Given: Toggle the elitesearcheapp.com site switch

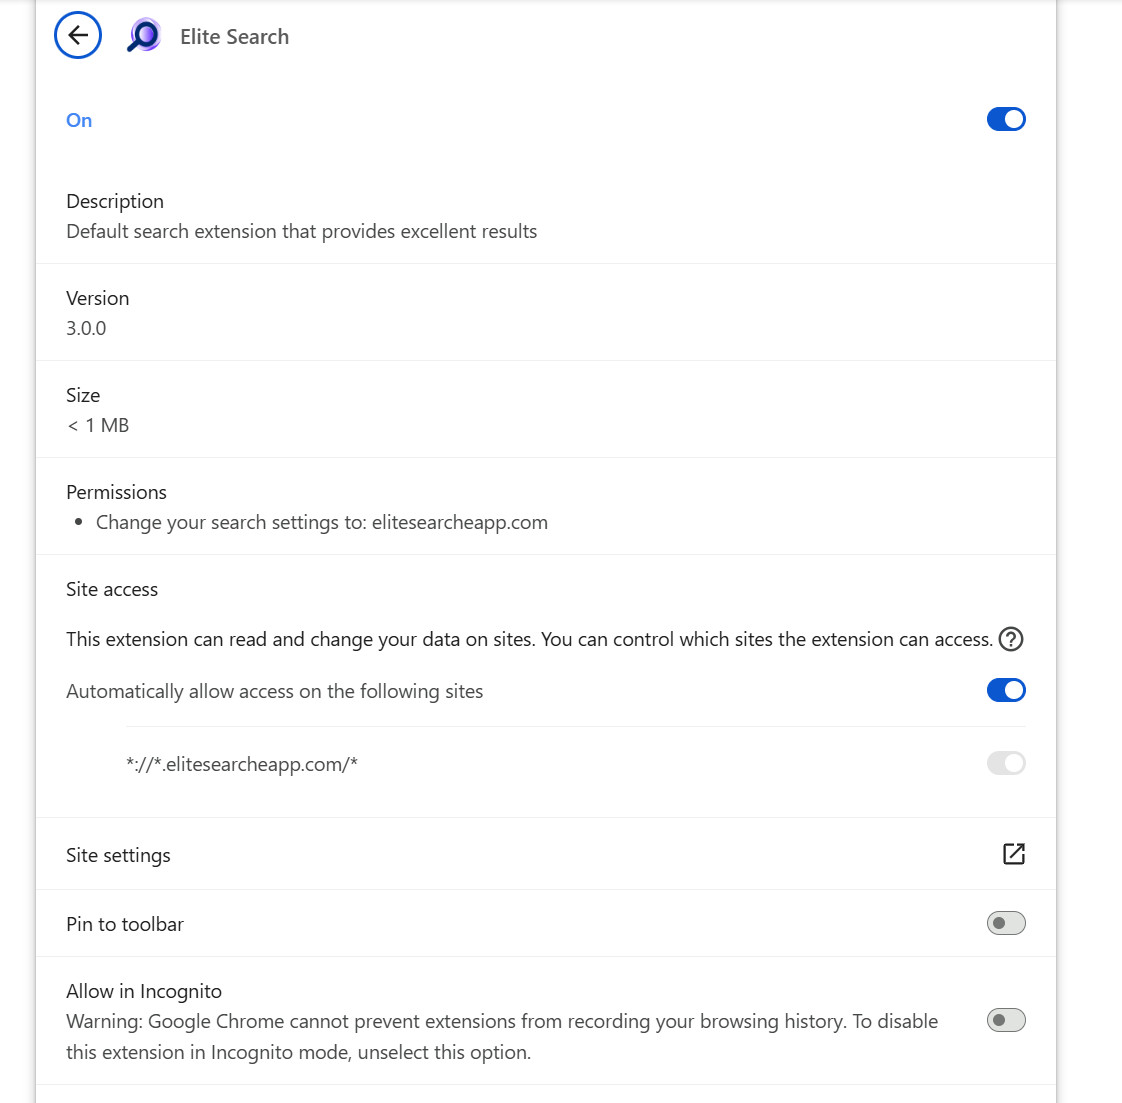Looking at the screenshot, I should (x=1005, y=763).
